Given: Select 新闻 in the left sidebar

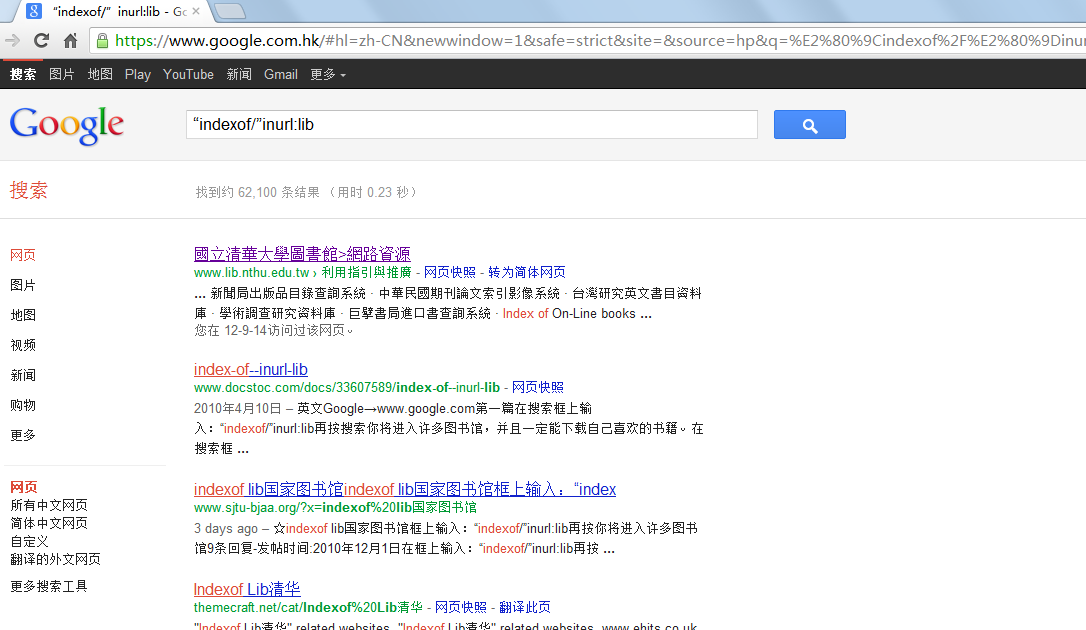Looking at the screenshot, I should pos(23,375).
